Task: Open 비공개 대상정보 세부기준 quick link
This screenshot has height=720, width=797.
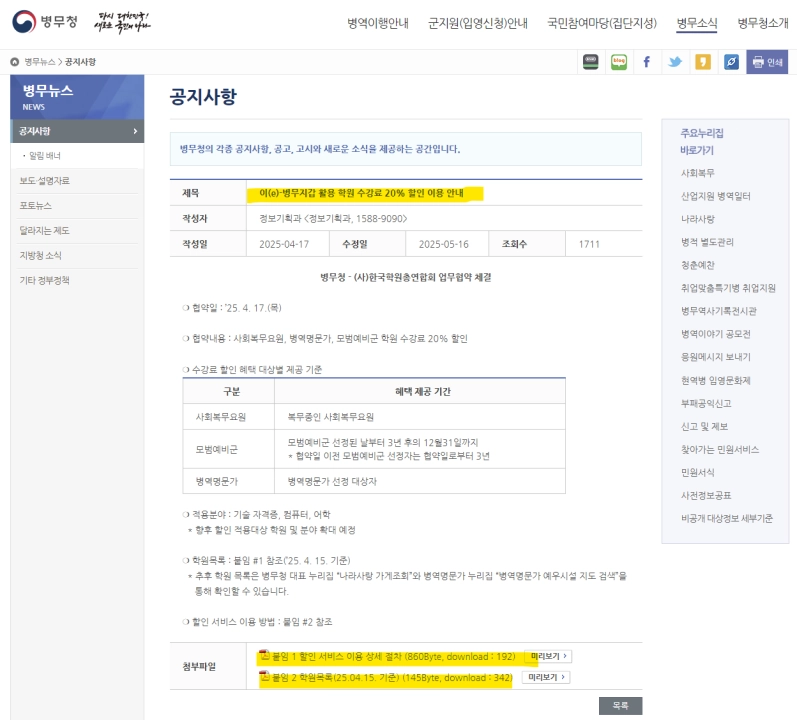Action: tap(727, 518)
